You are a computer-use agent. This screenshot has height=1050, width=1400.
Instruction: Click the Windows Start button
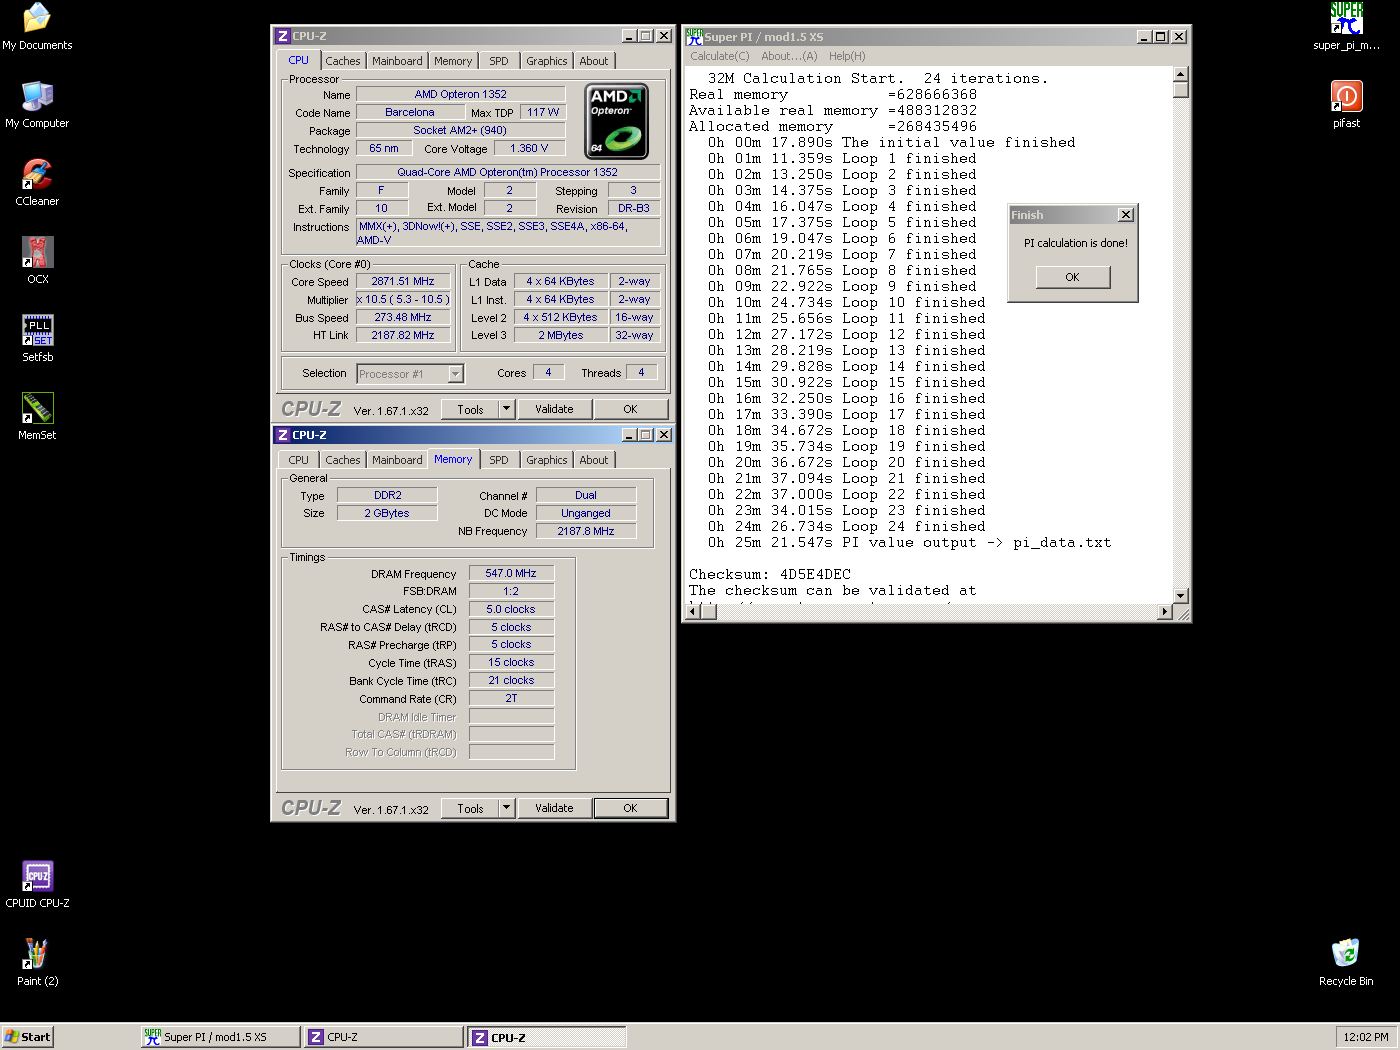click(27, 1037)
